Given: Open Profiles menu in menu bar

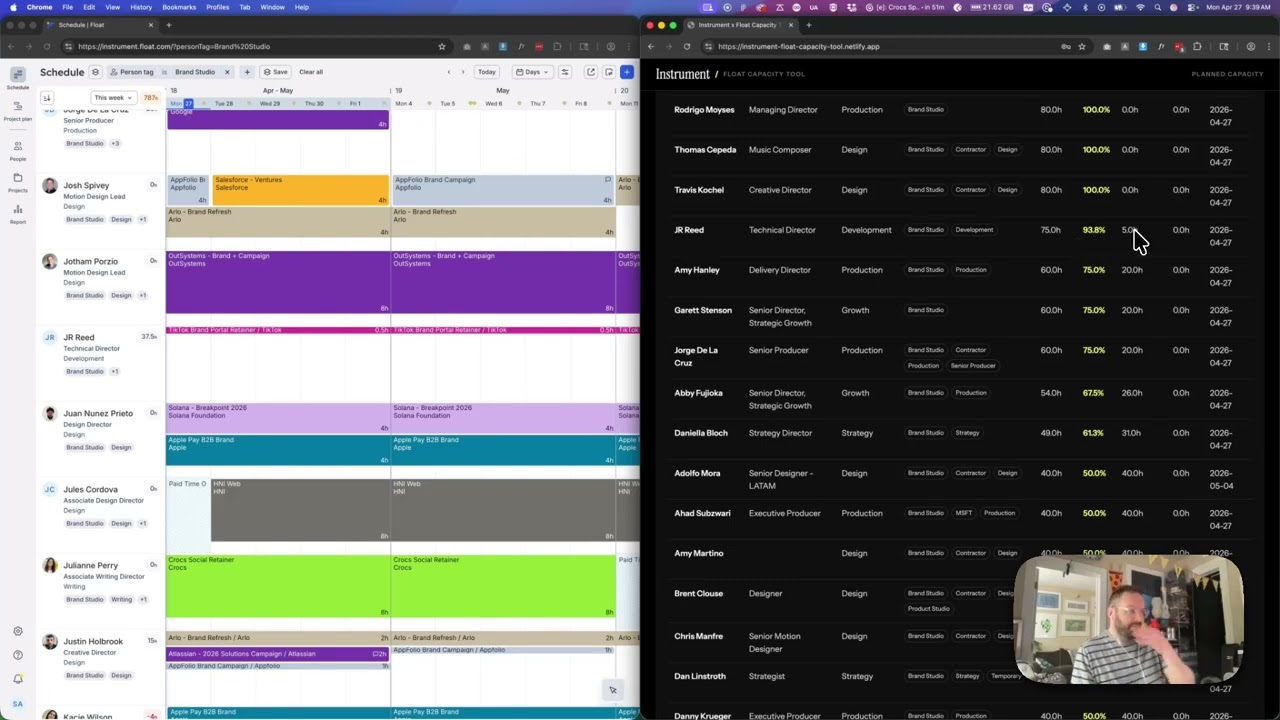Looking at the screenshot, I should pos(217,7).
